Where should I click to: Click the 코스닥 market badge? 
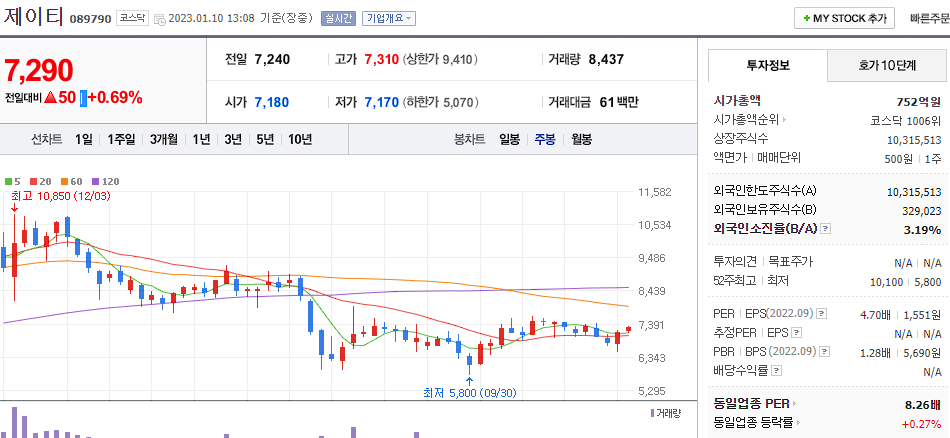coord(132,18)
